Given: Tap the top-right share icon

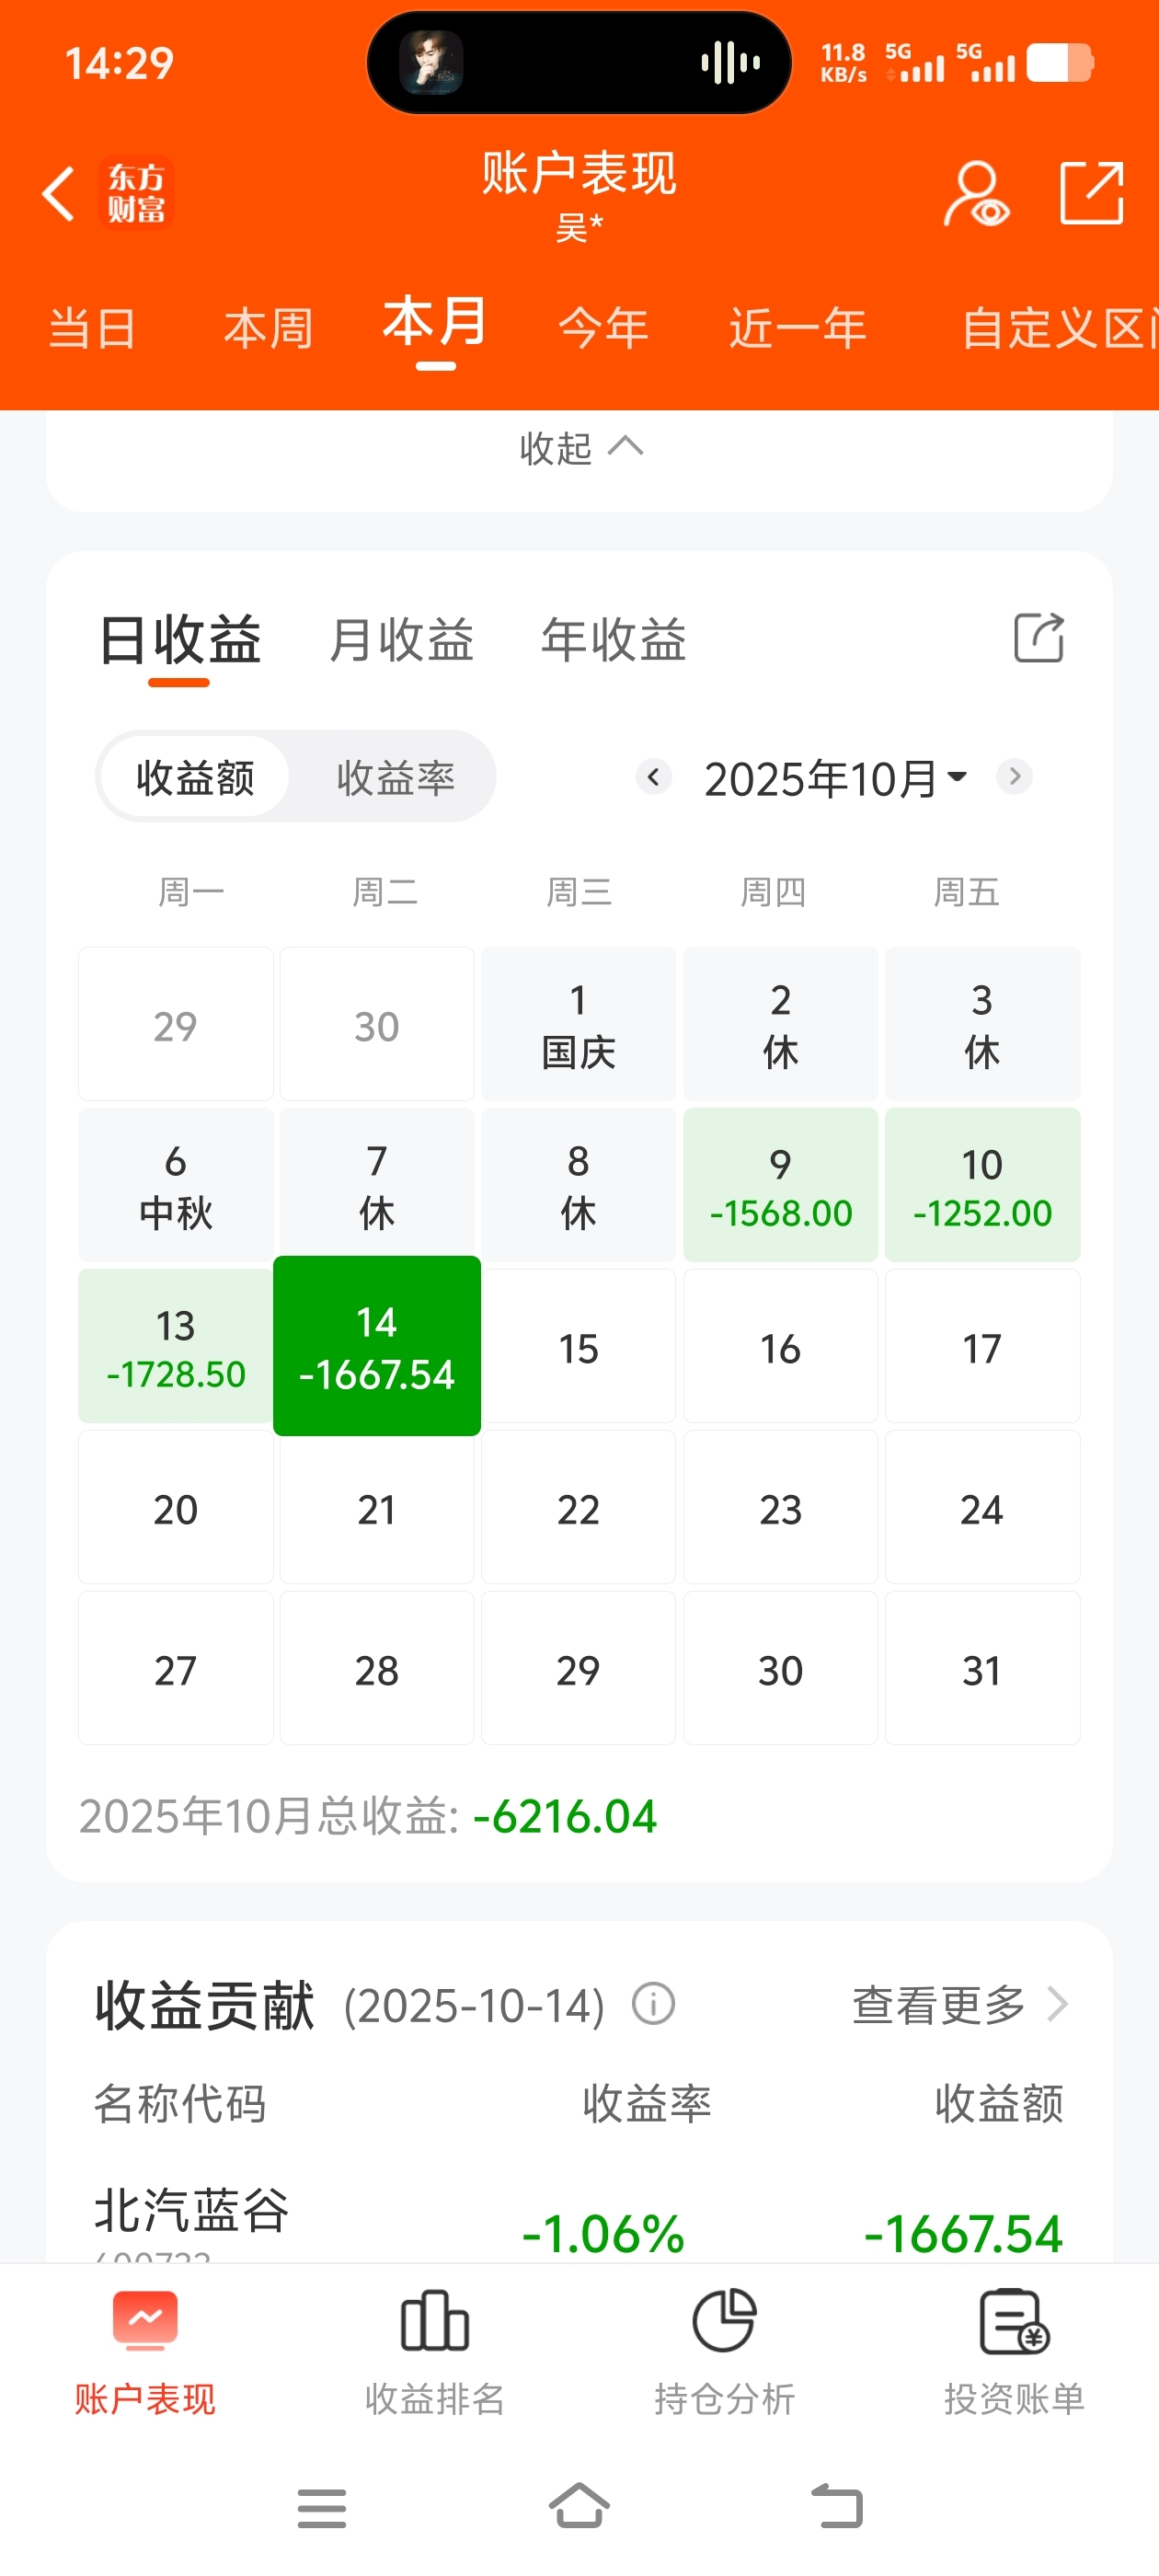Looking at the screenshot, I should click(x=1091, y=193).
